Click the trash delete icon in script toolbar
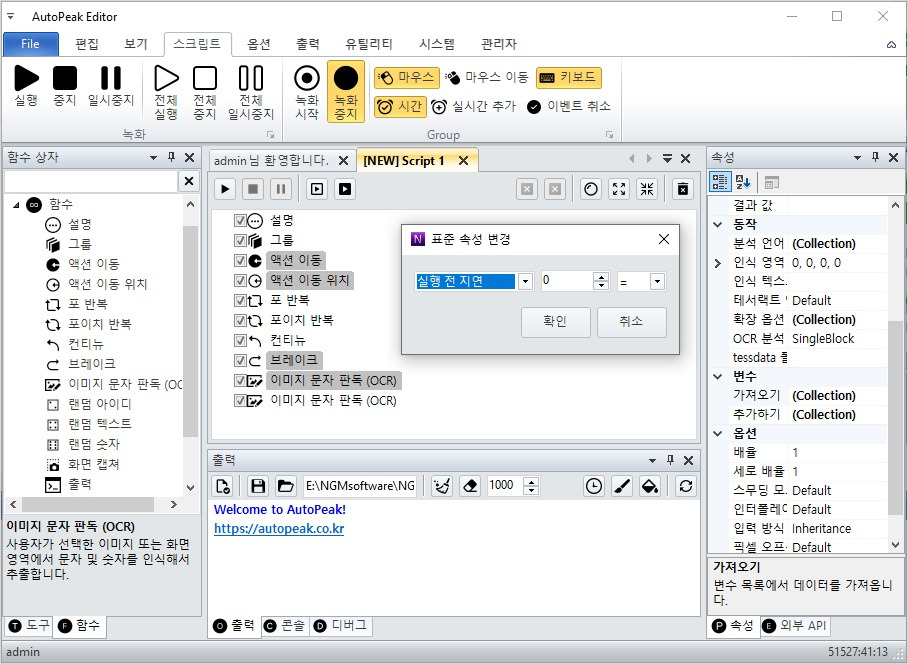The height and width of the screenshot is (664, 908). [683, 189]
